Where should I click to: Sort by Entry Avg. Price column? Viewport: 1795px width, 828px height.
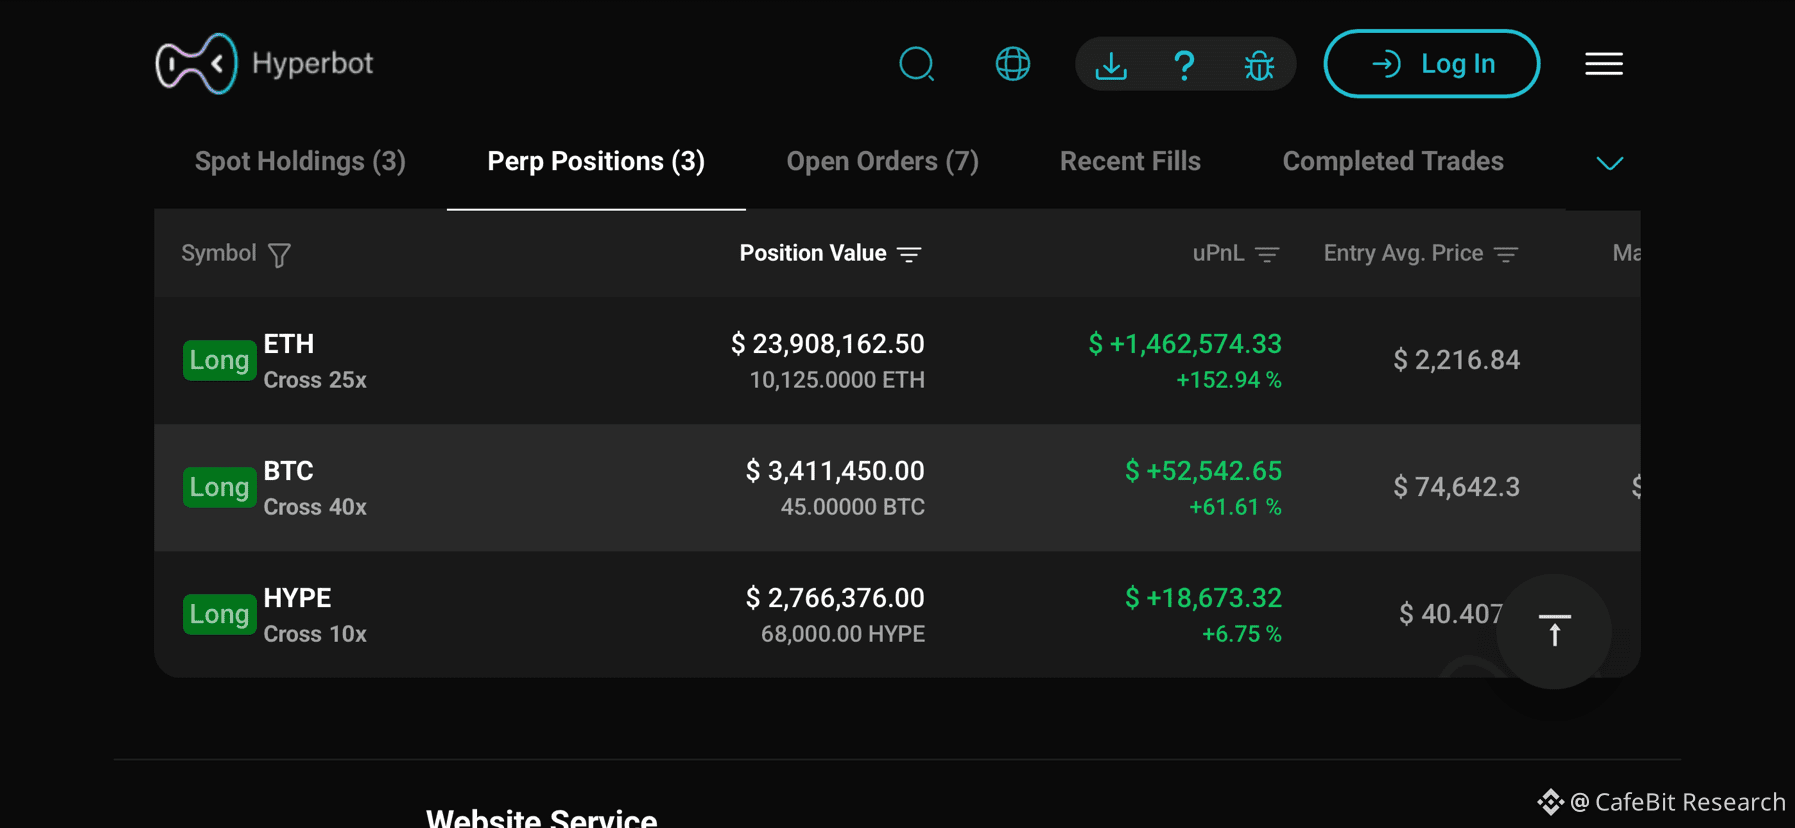[x=1421, y=253]
